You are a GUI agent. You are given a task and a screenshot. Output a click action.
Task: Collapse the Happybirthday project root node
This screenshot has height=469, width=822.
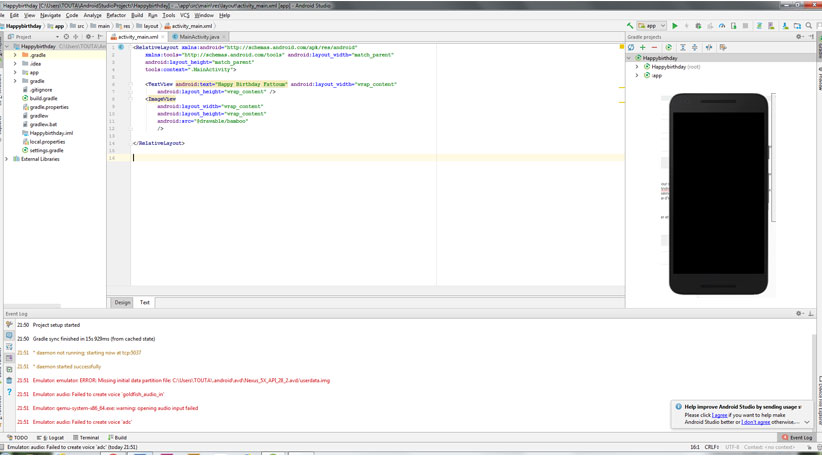[7, 46]
